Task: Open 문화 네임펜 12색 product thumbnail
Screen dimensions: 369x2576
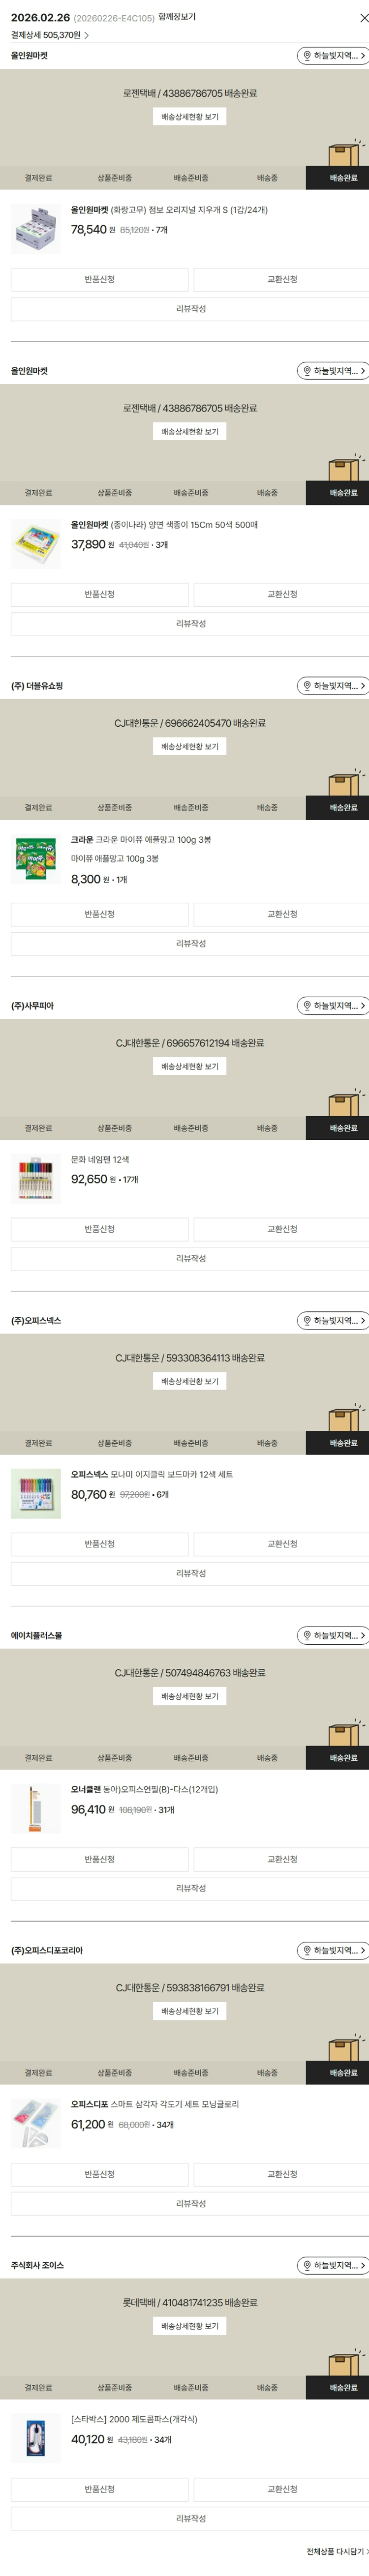Action: pos(36,1178)
